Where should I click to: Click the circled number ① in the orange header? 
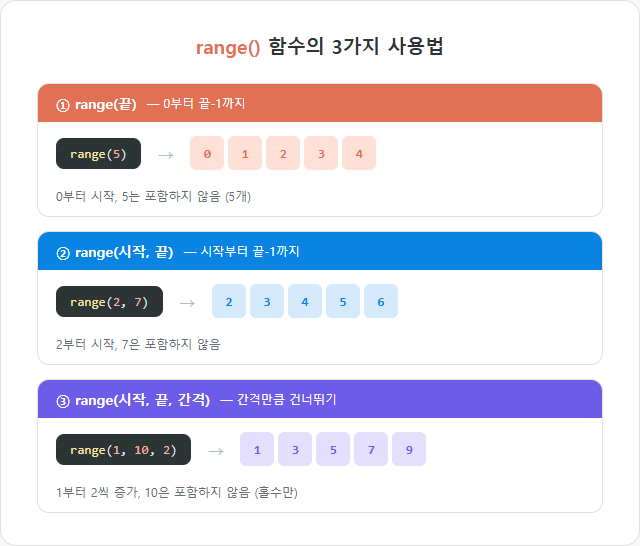tap(63, 106)
